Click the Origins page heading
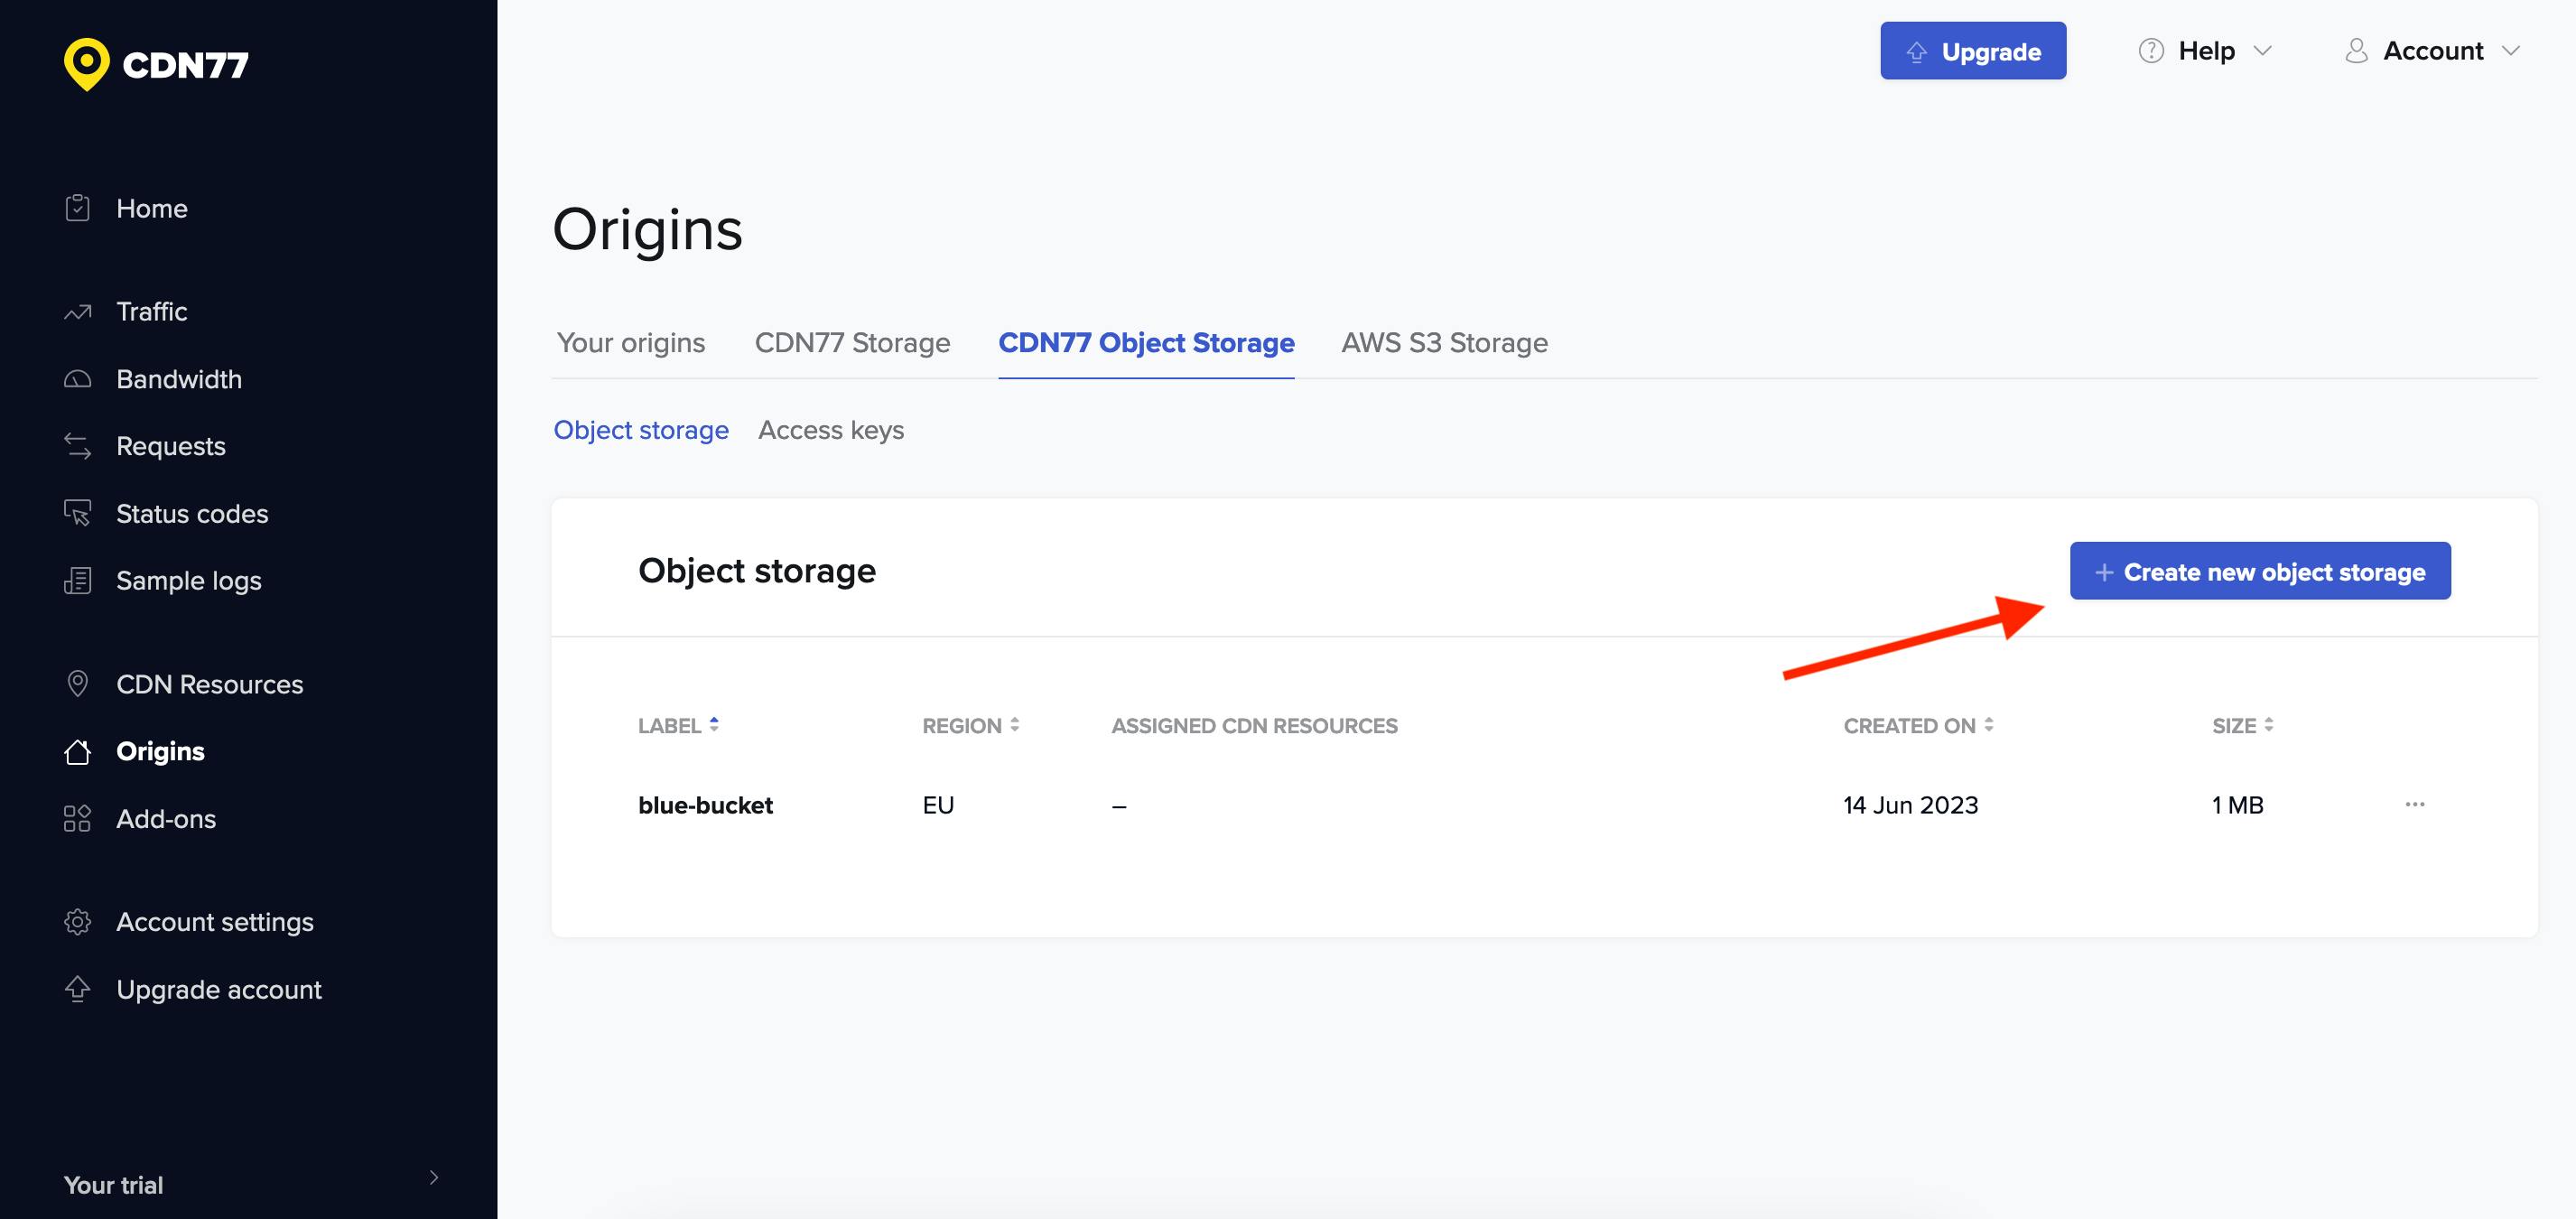The height and width of the screenshot is (1219, 2576). coord(648,229)
